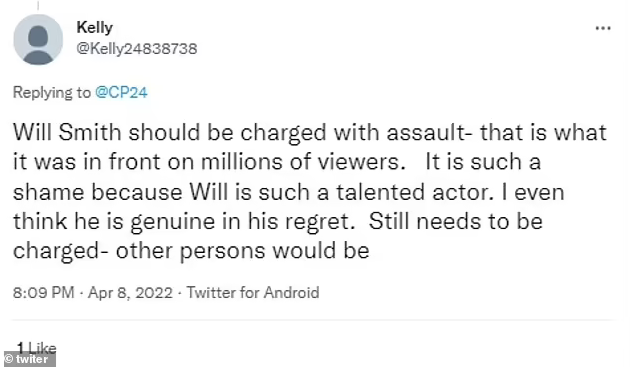Screen dimensions: 630x367
Task: Click the 8:09 PM timestamp
Action: point(43,292)
